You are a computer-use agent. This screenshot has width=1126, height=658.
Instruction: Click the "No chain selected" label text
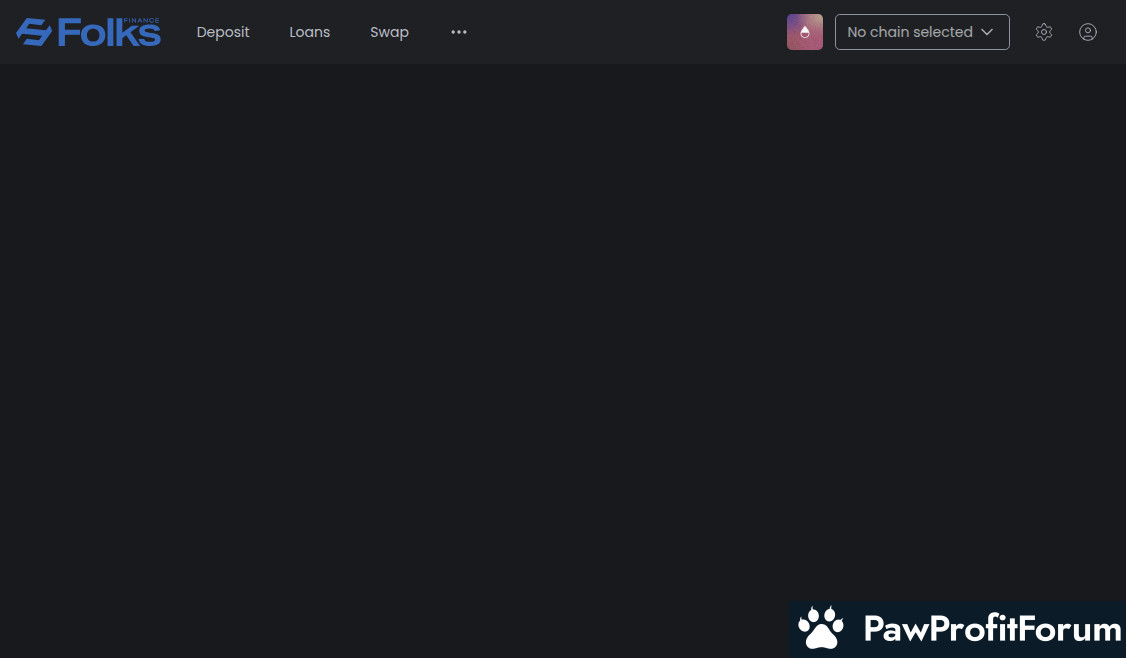(x=909, y=32)
